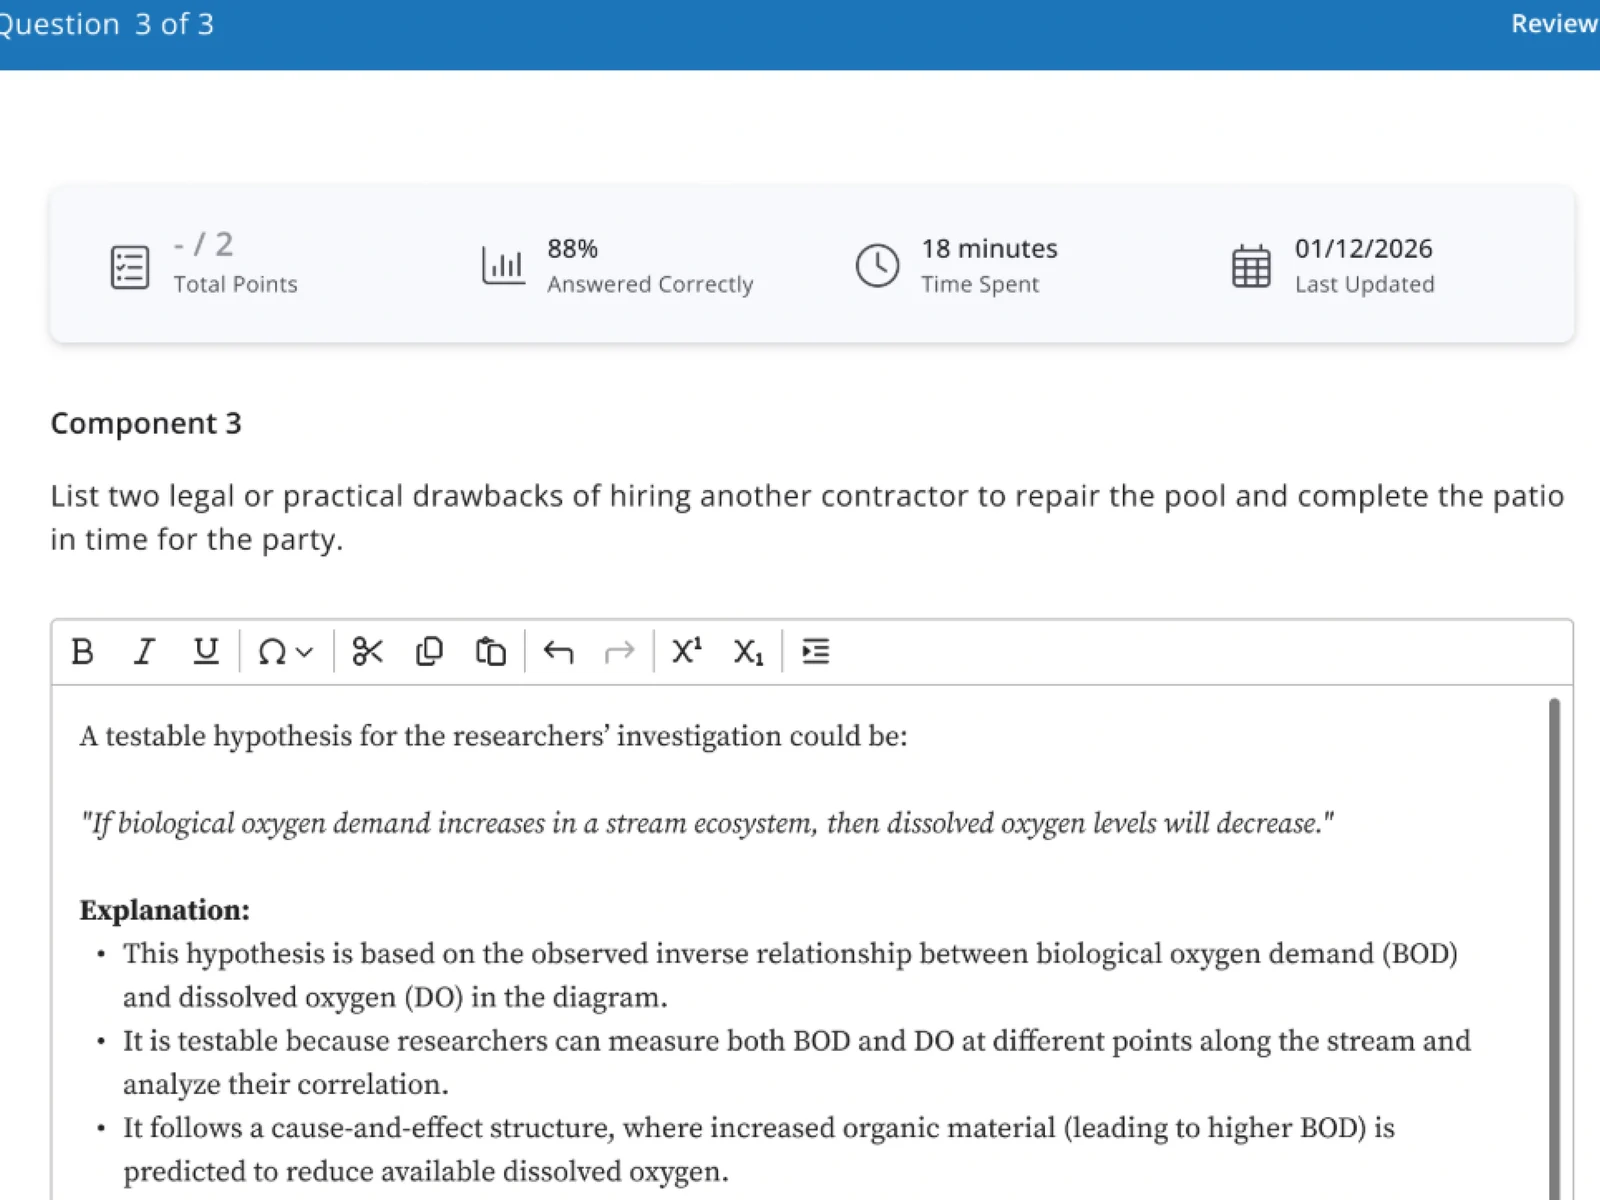Viewport: 1600px width, 1200px height.
Task: Click the Time Spent clock icon
Action: [877, 266]
